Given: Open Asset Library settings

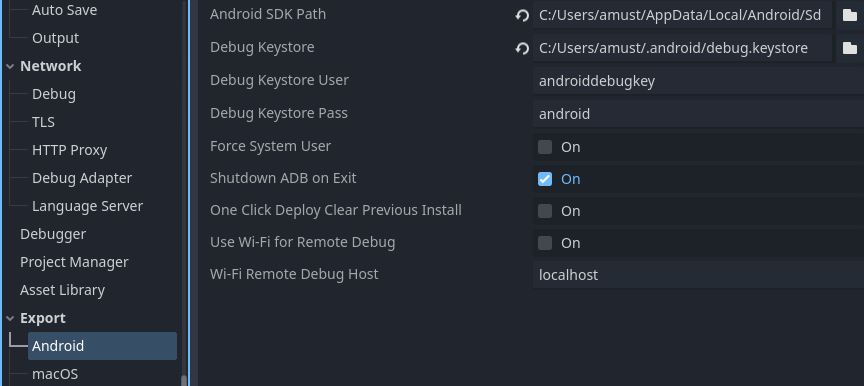Looking at the screenshot, I should click(62, 290).
